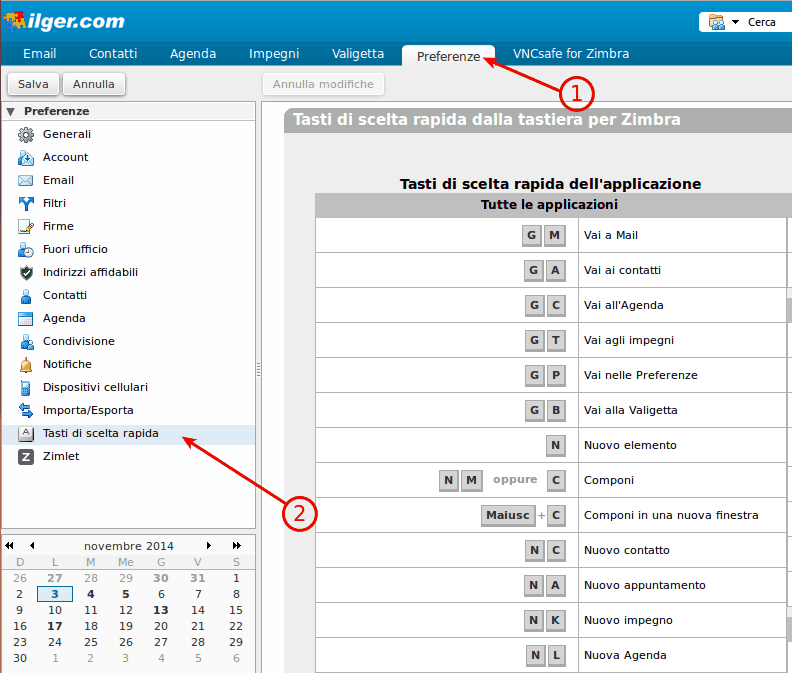Click the Contatti person icon in sidebar
This screenshot has height=673, width=792.
click(x=26, y=296)
